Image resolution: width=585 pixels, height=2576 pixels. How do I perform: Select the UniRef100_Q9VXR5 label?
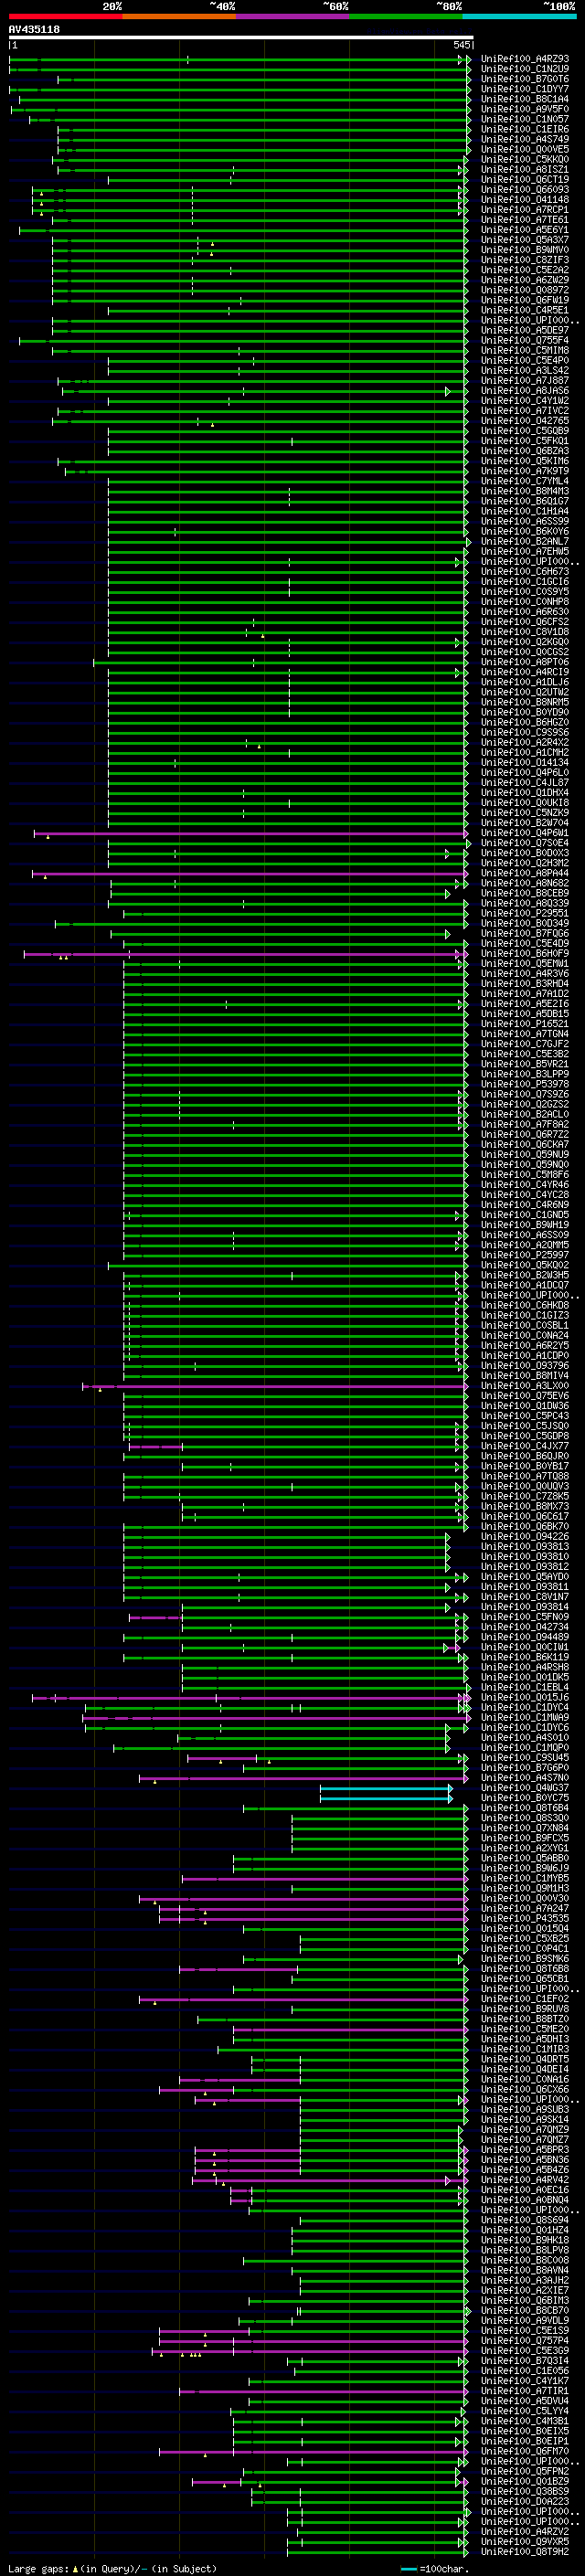tap(525, 2541)
